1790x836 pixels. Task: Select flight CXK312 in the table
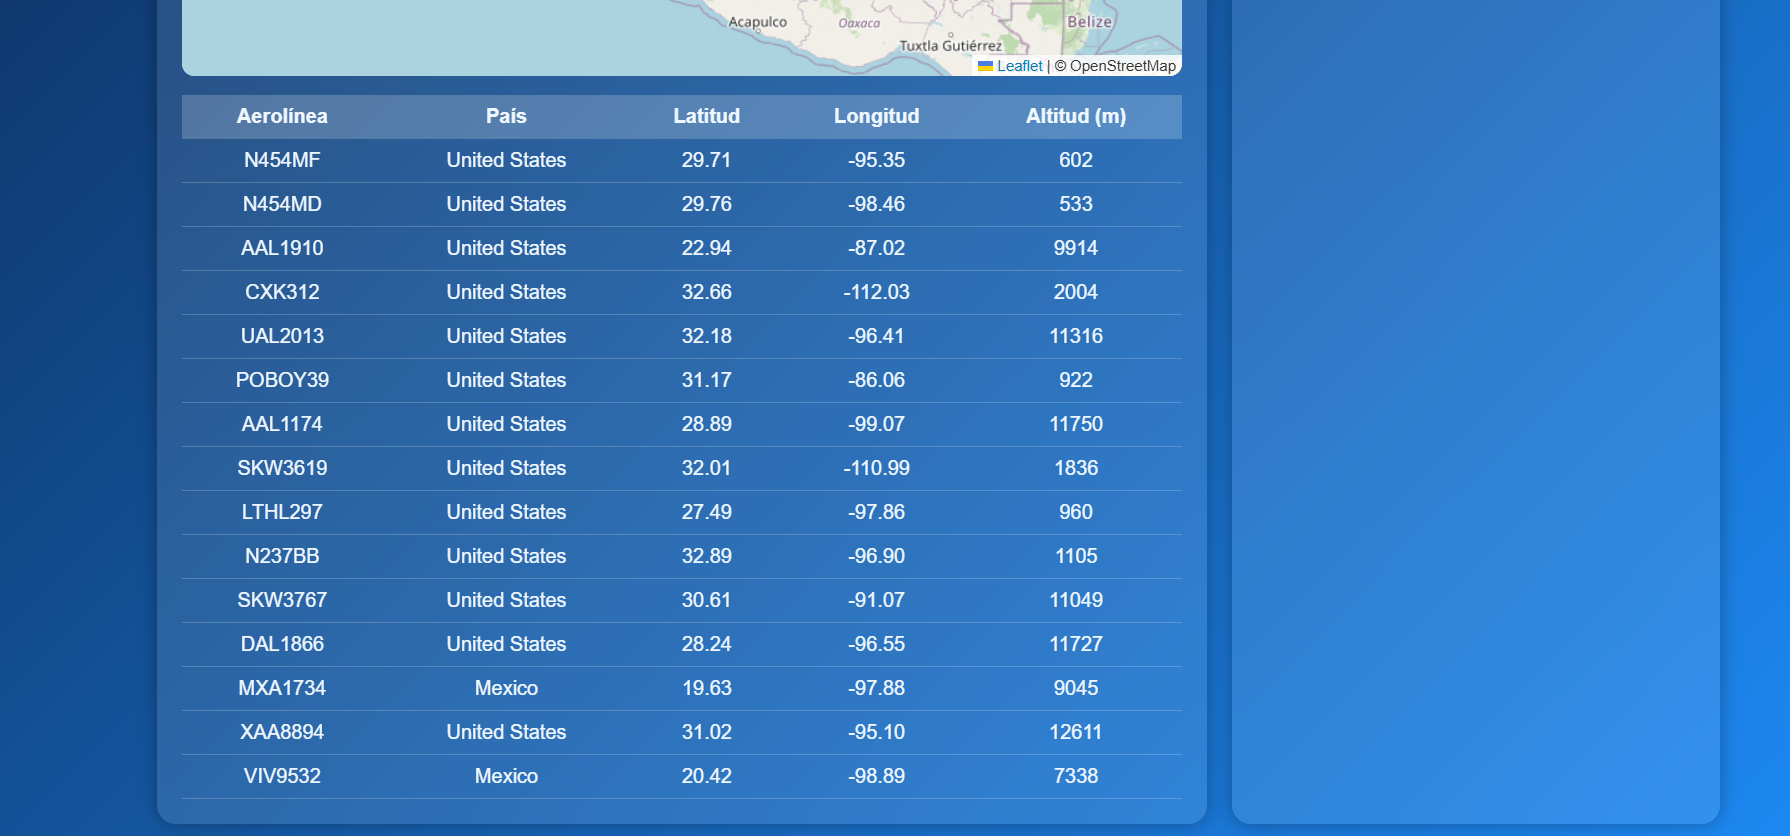pyautogui.click(x=282, y=292)
